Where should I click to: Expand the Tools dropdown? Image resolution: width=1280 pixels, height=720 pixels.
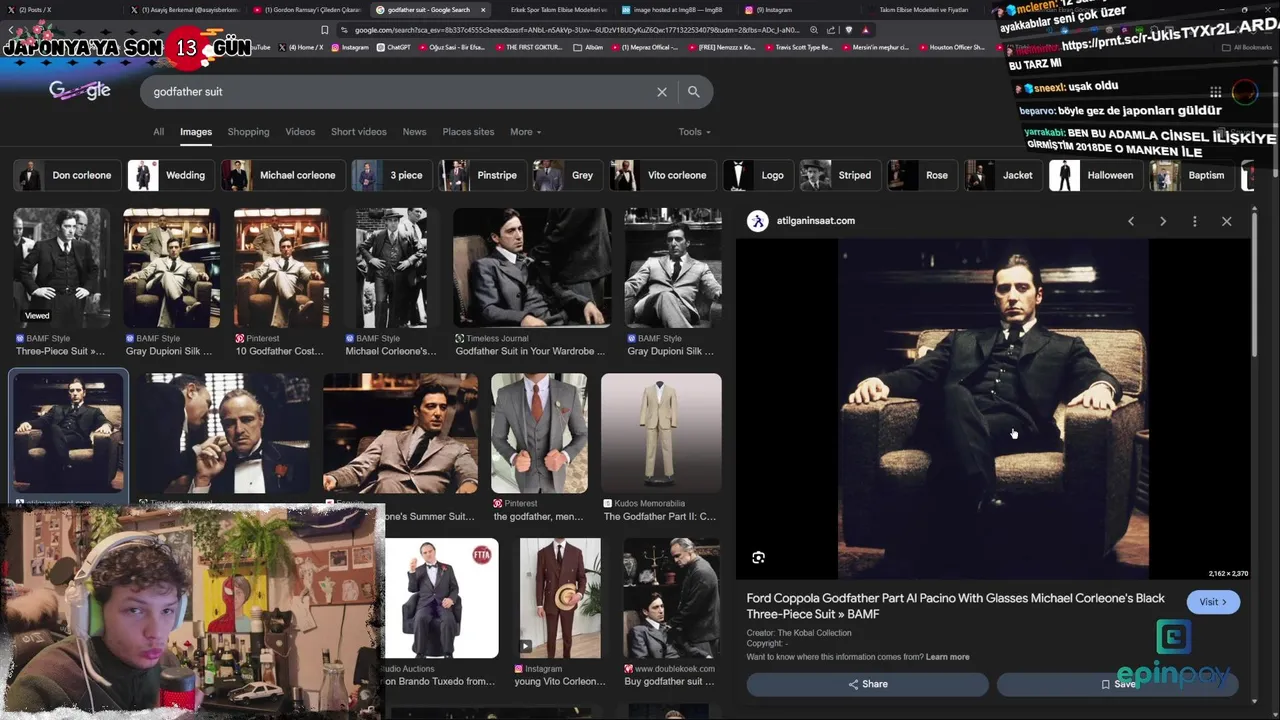[694, 132]
